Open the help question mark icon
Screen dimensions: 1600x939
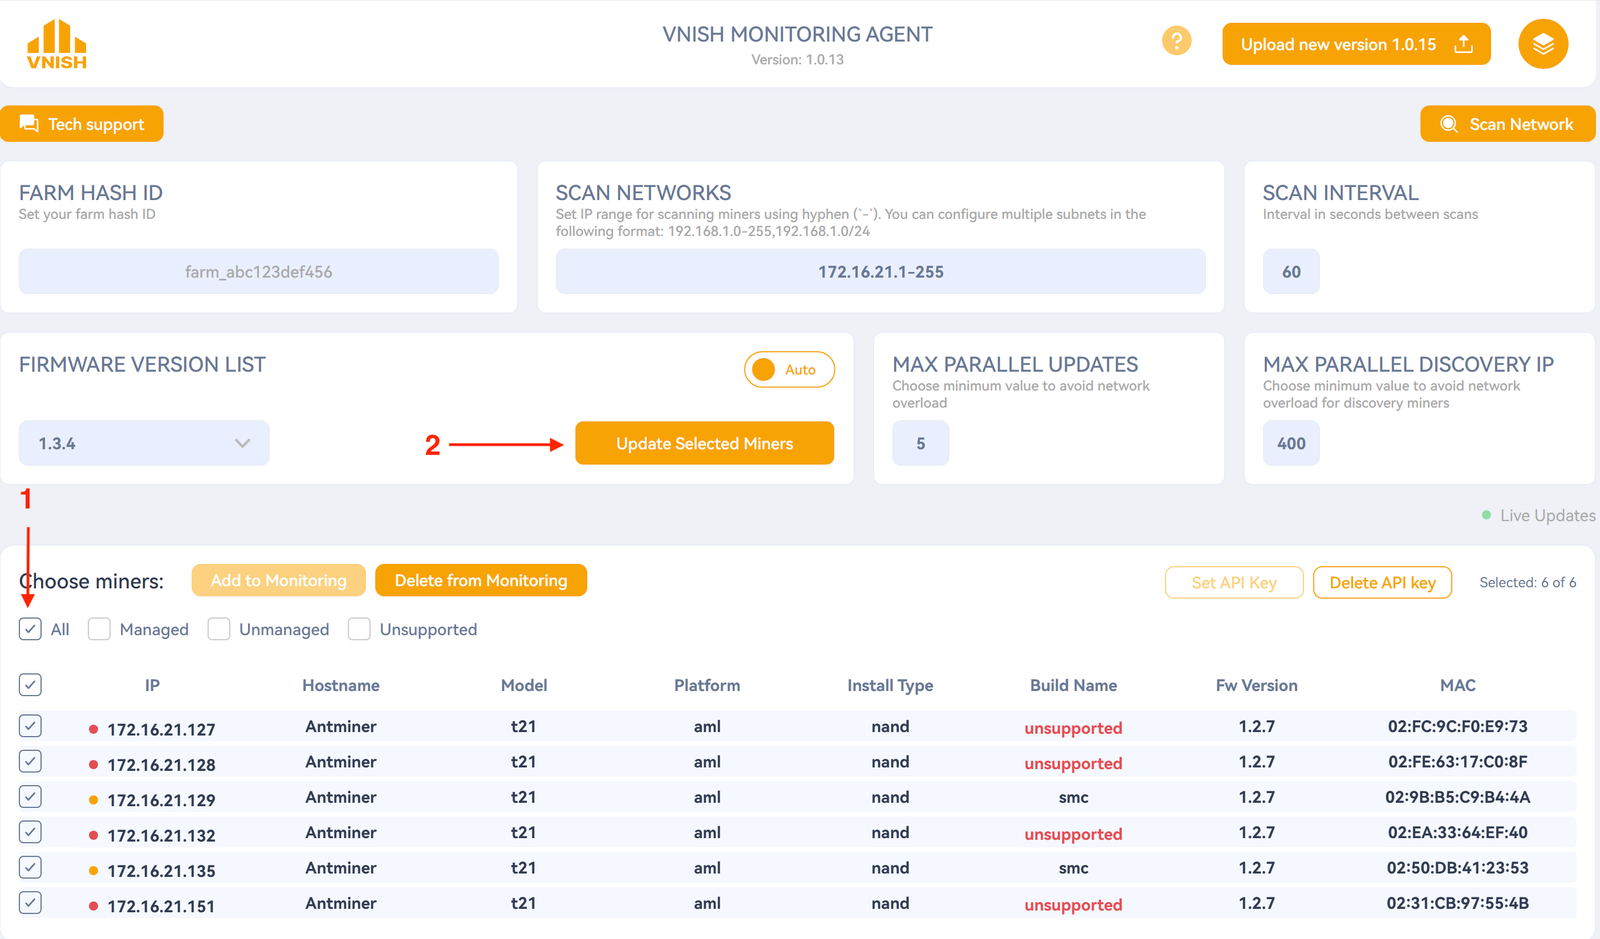coord(1177,41)
